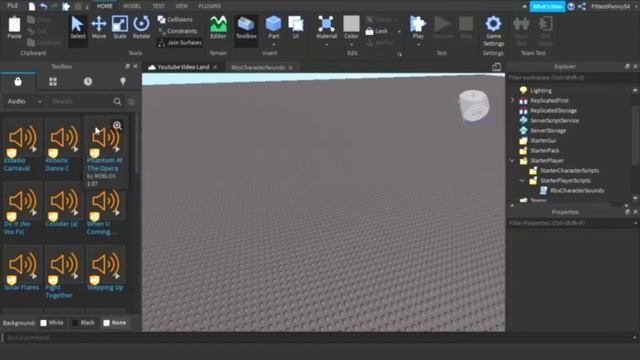Open the Recent tab in Toolbox
This screenshot has width=640, height=360.
click(88, 82)
